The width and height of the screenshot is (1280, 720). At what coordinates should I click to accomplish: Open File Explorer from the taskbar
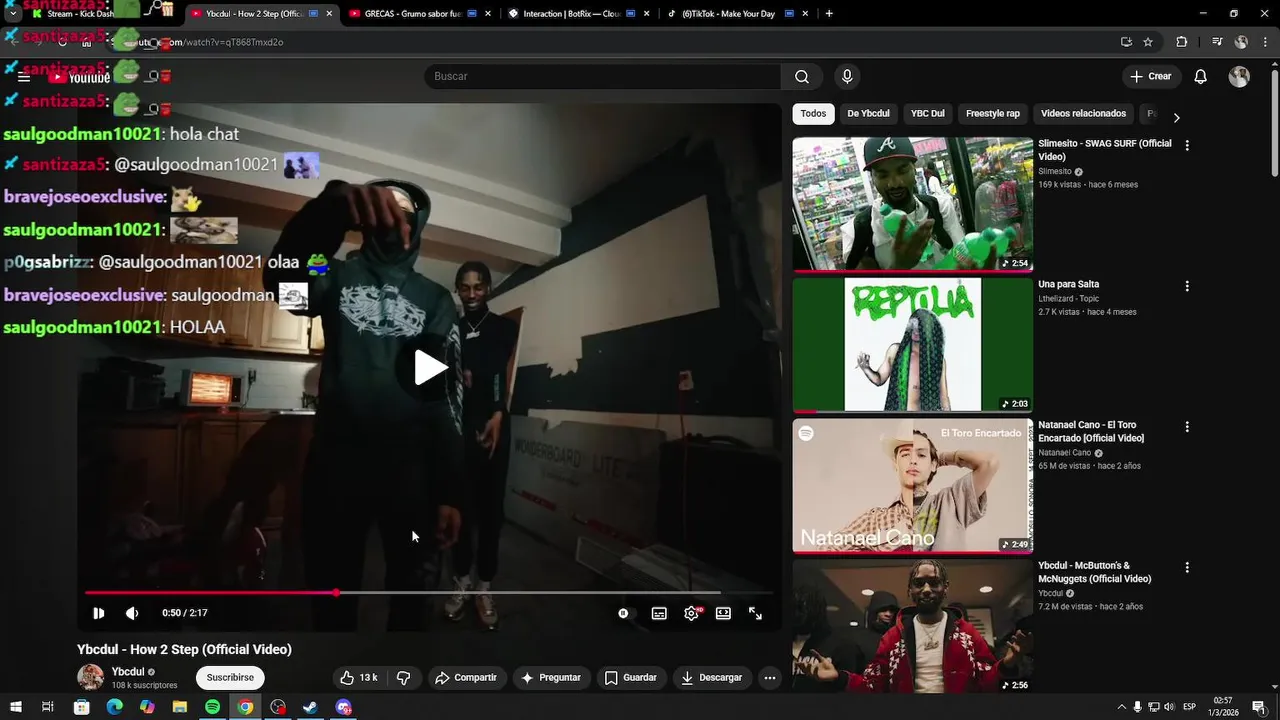(180, 707)
